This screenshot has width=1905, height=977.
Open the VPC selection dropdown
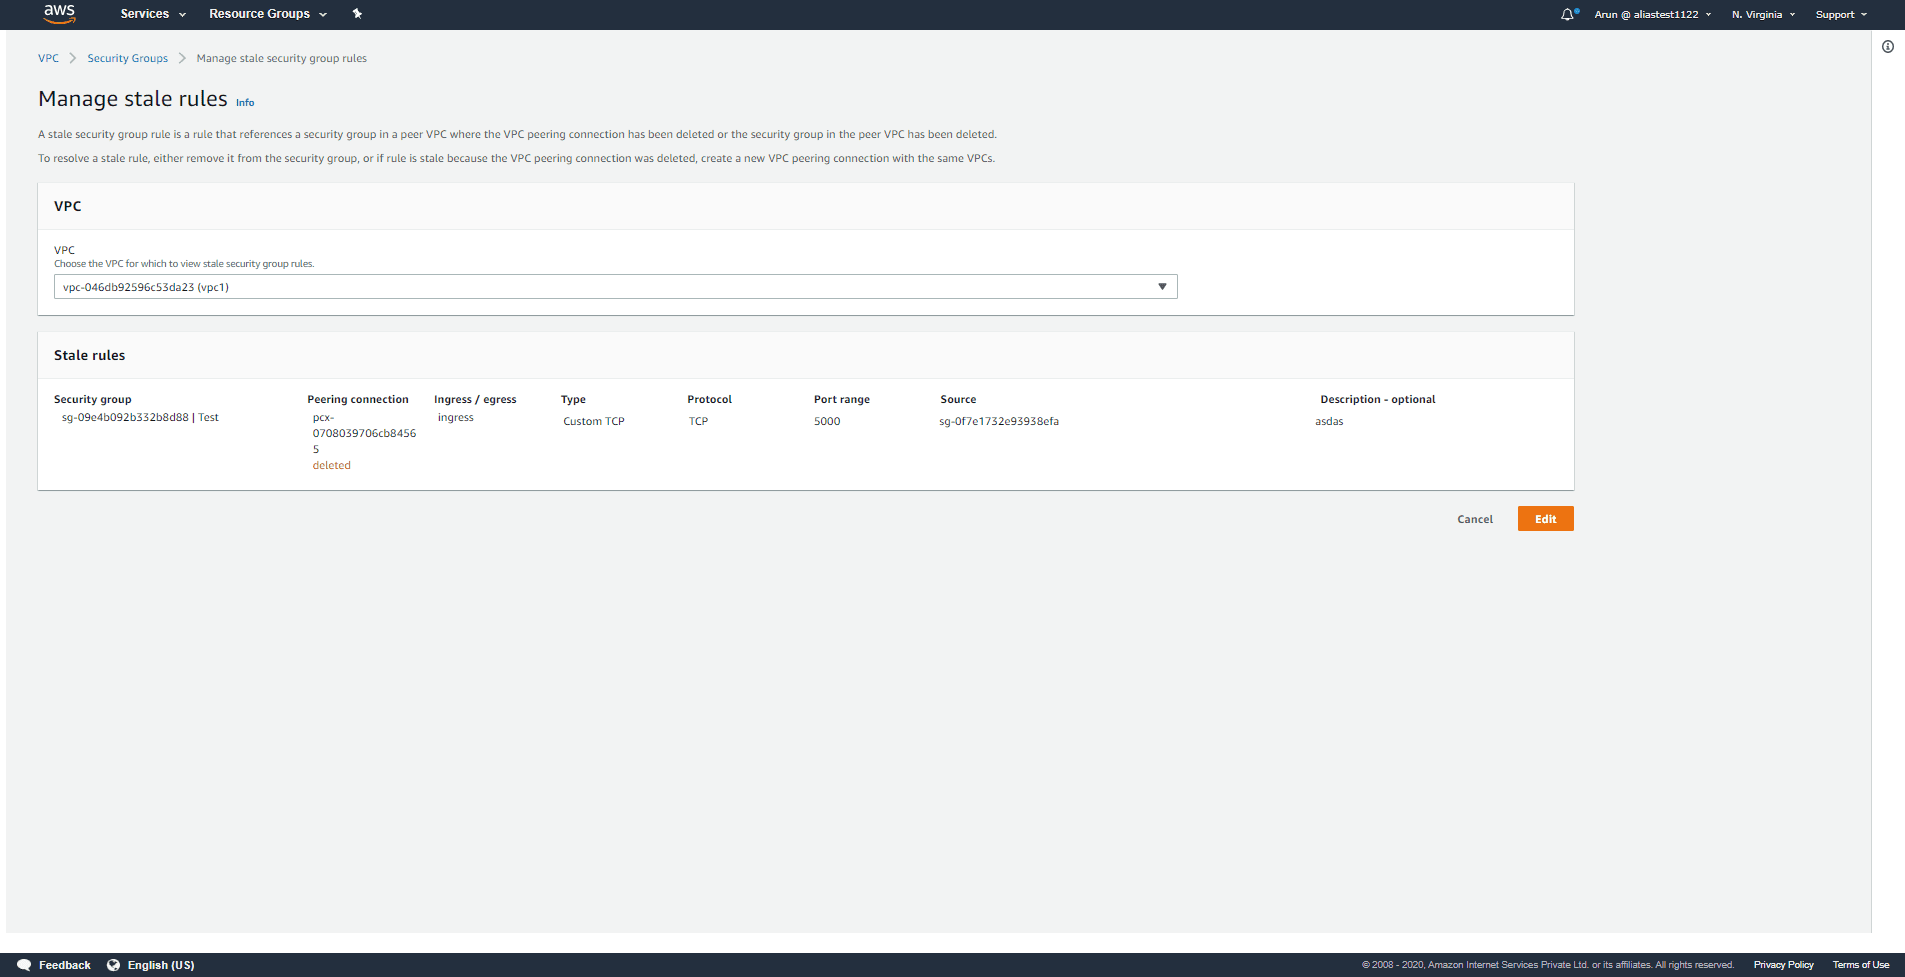coord(1162,287)
